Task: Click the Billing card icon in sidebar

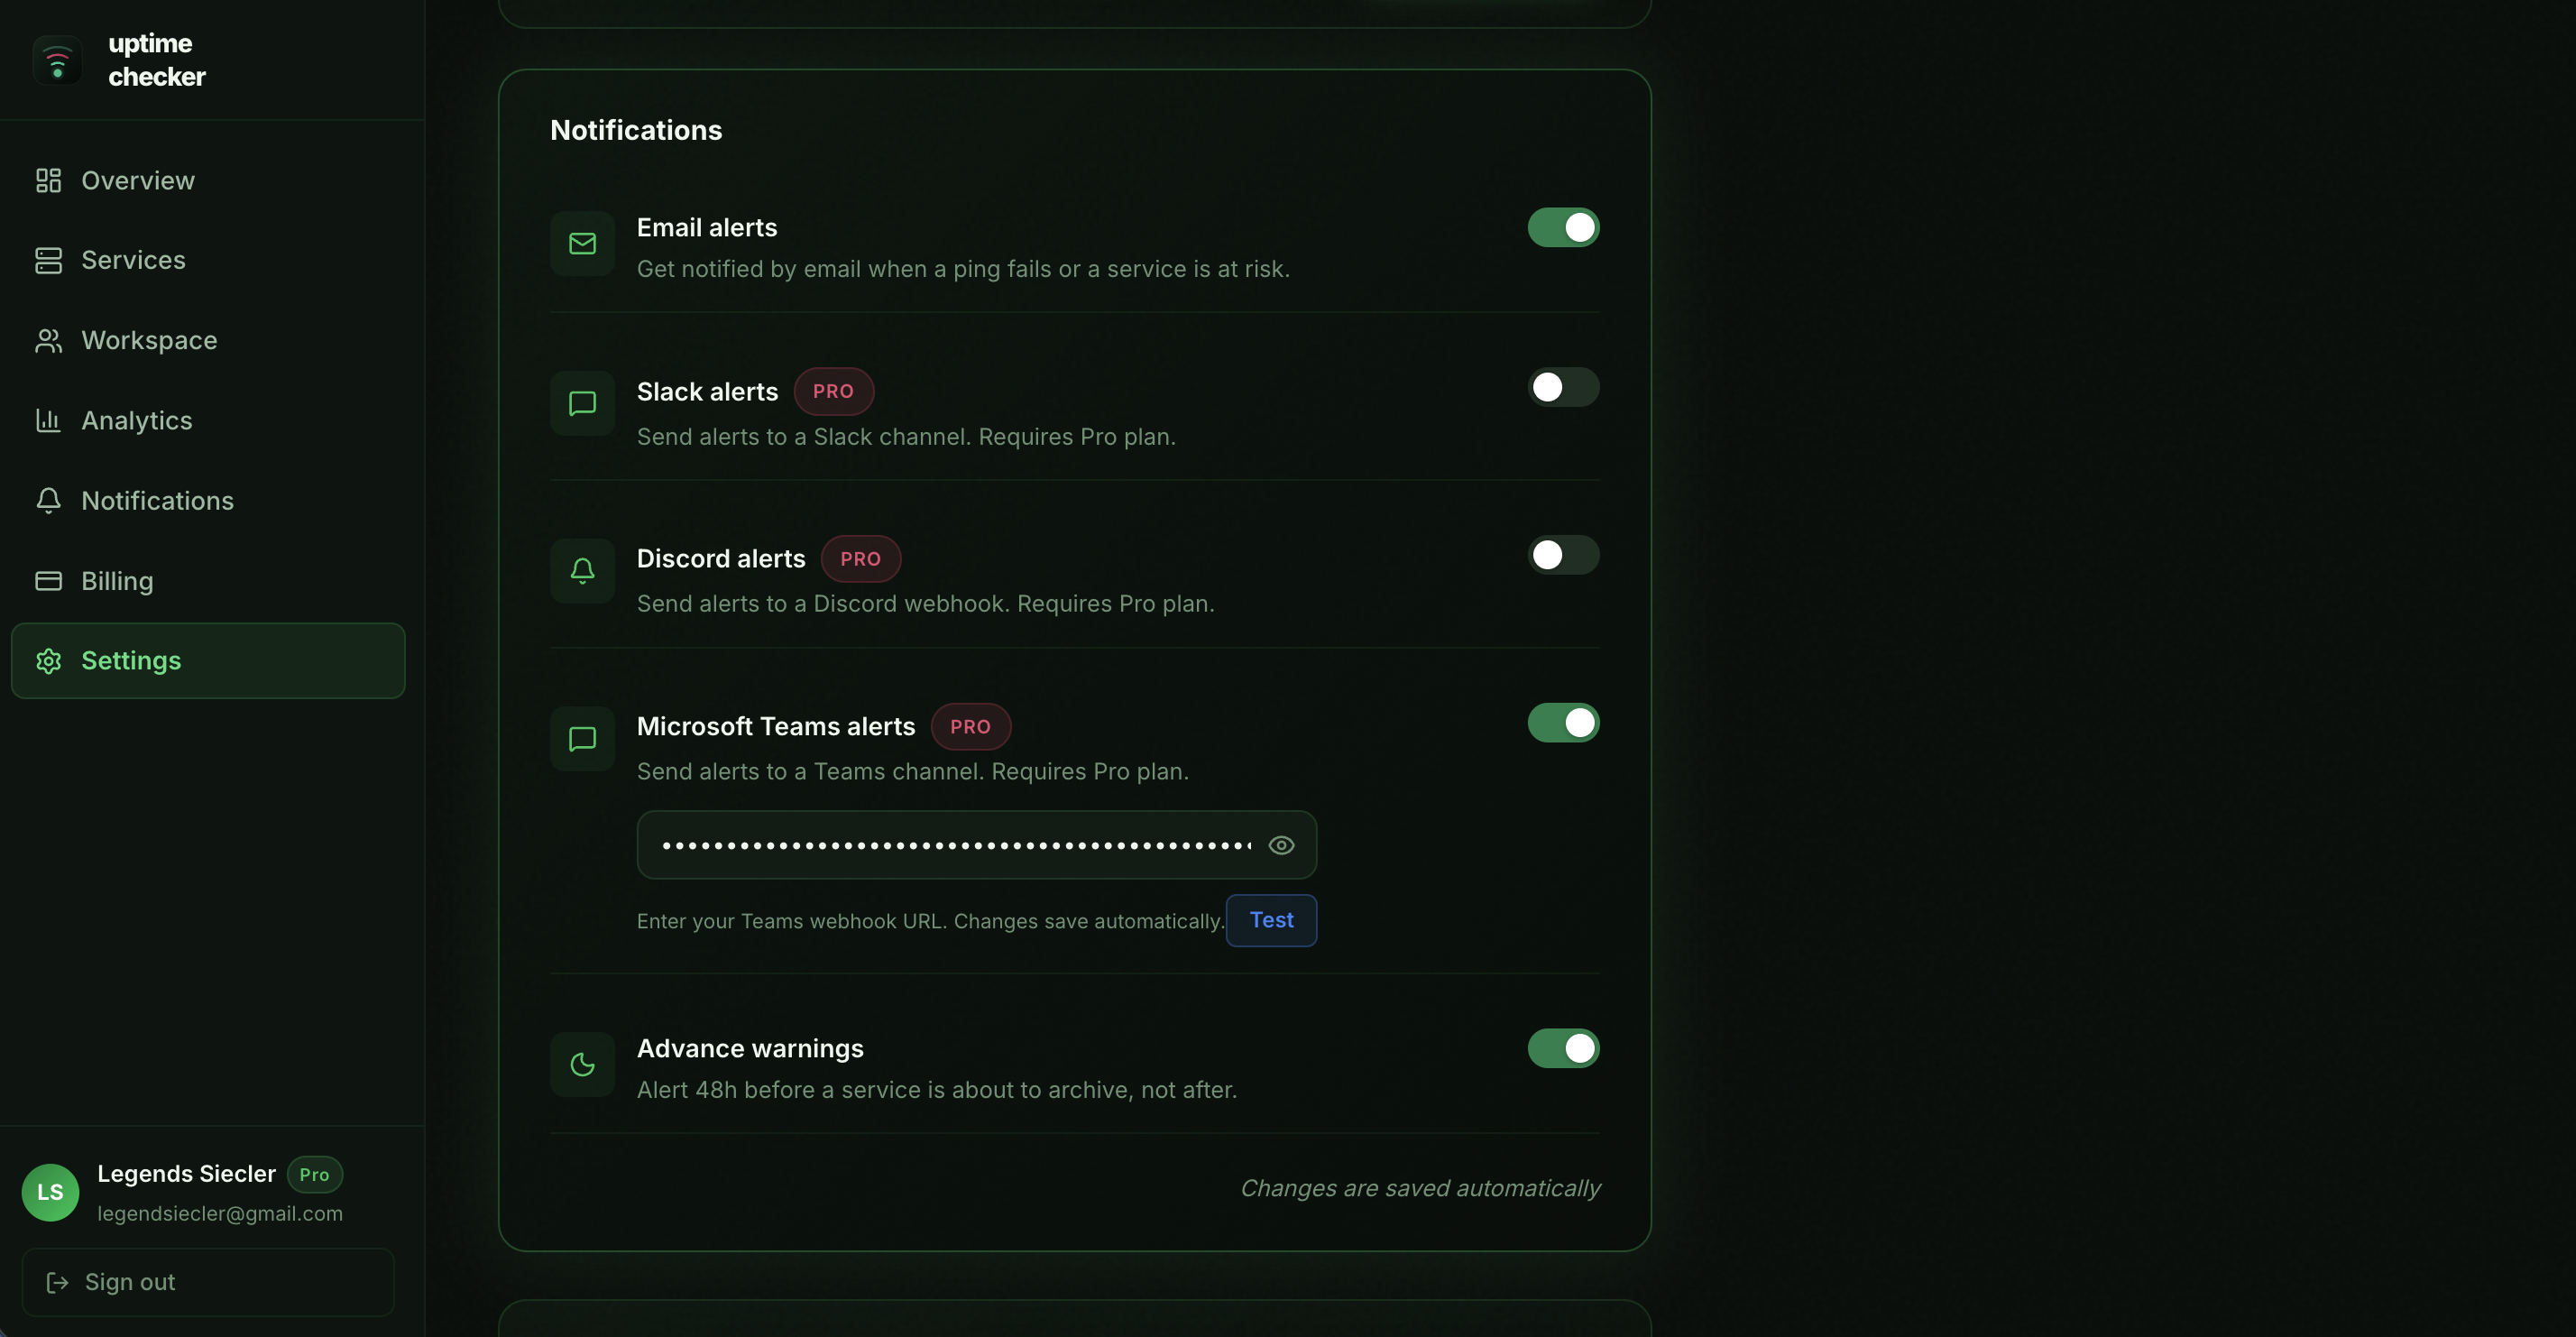Action: 48,580
